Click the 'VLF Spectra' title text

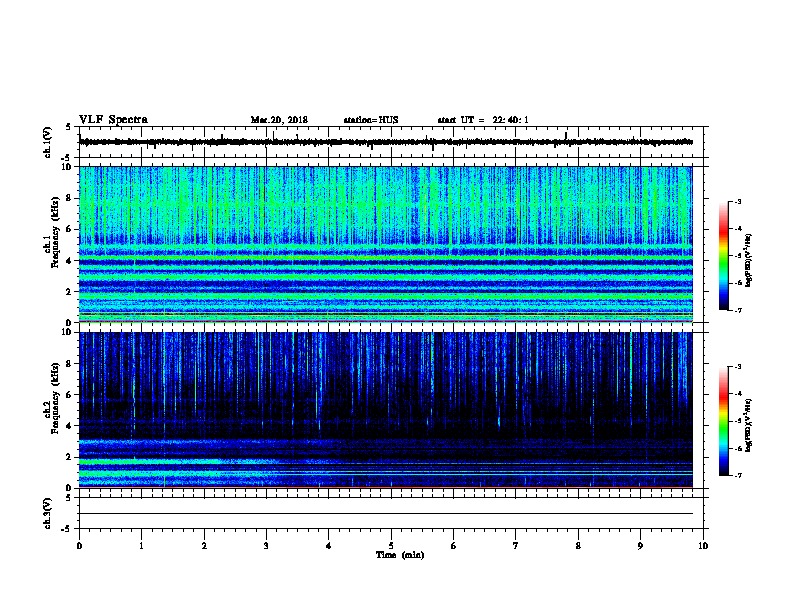tap(113, 120)
